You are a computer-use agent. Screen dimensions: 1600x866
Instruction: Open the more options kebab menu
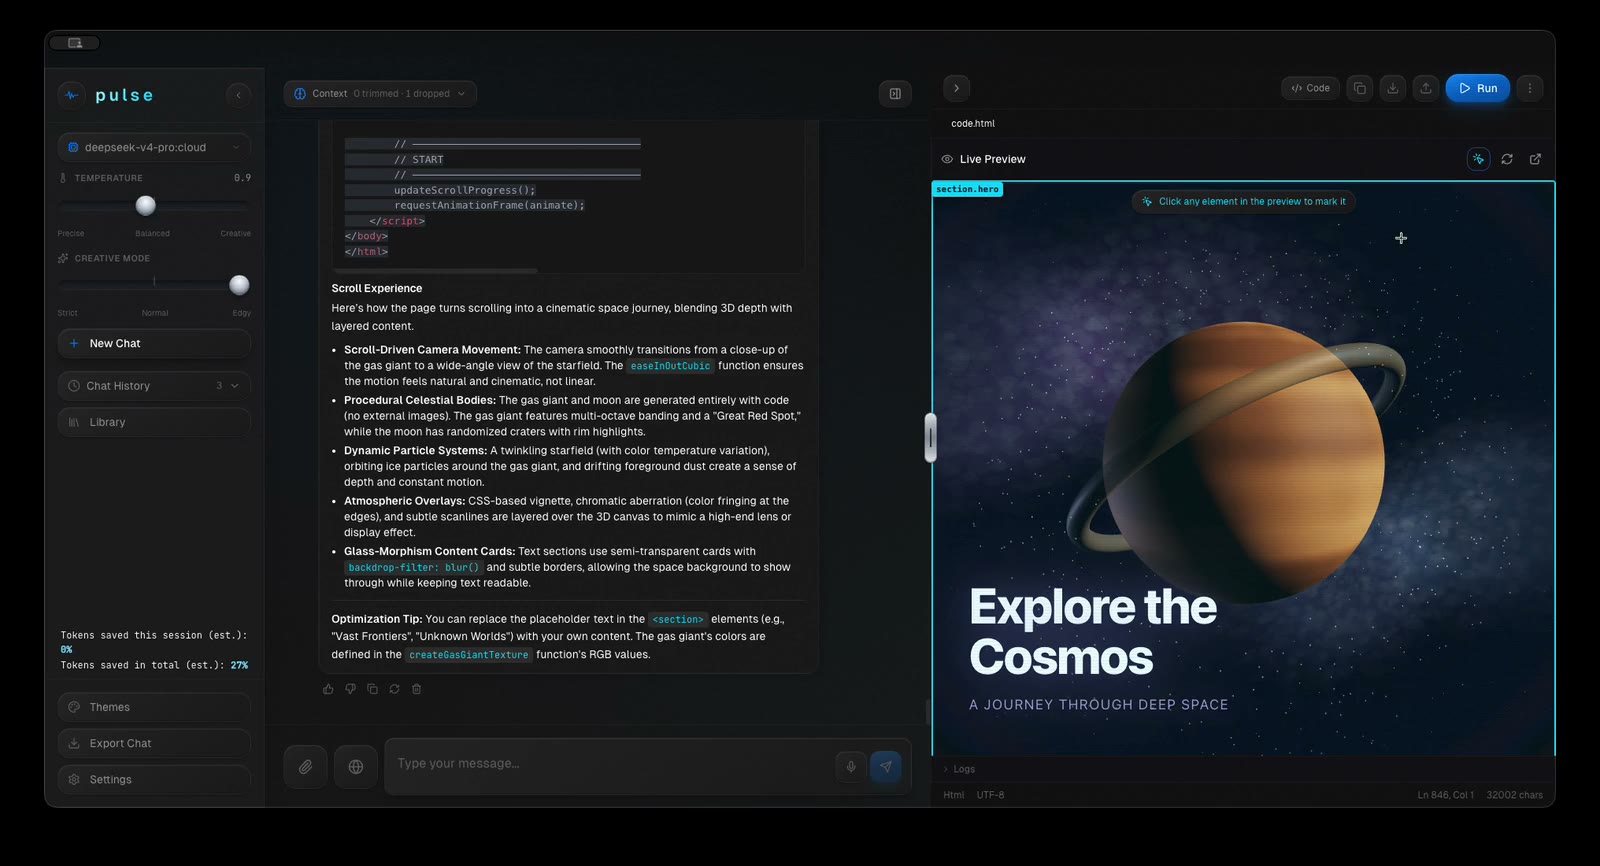coord(1529,88)
